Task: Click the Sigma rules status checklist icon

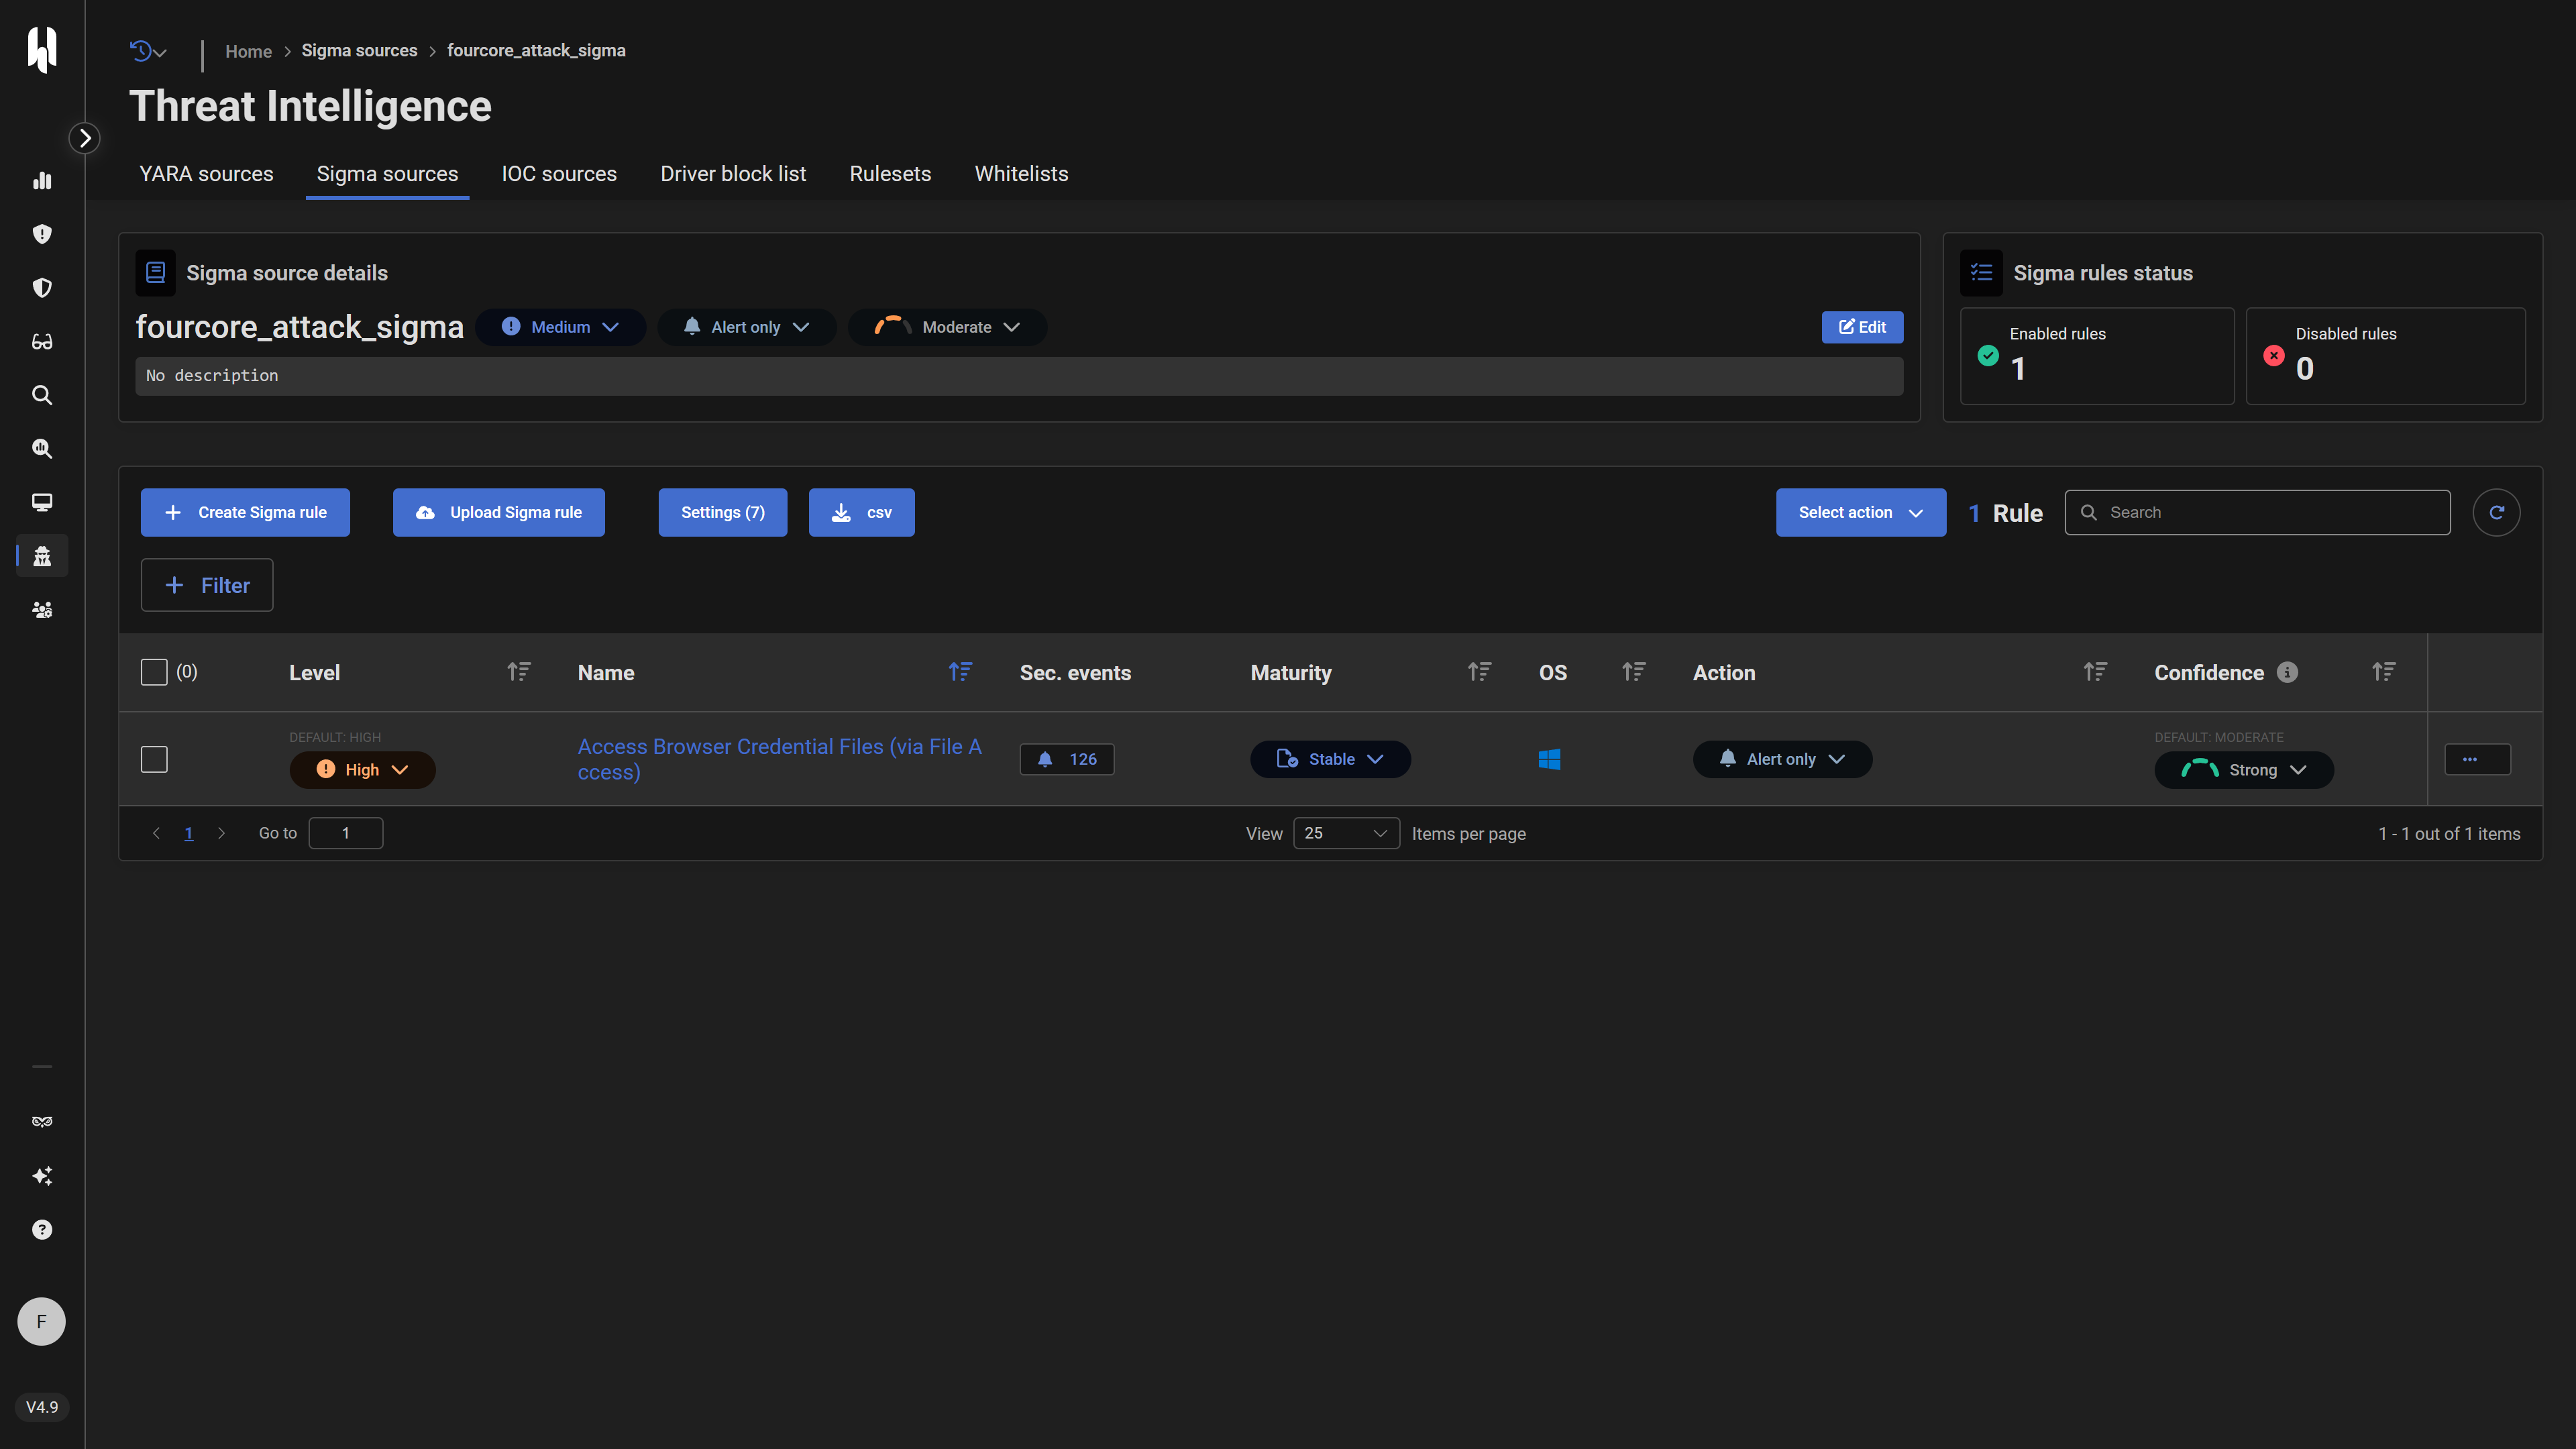Action: pos(1981,273)
